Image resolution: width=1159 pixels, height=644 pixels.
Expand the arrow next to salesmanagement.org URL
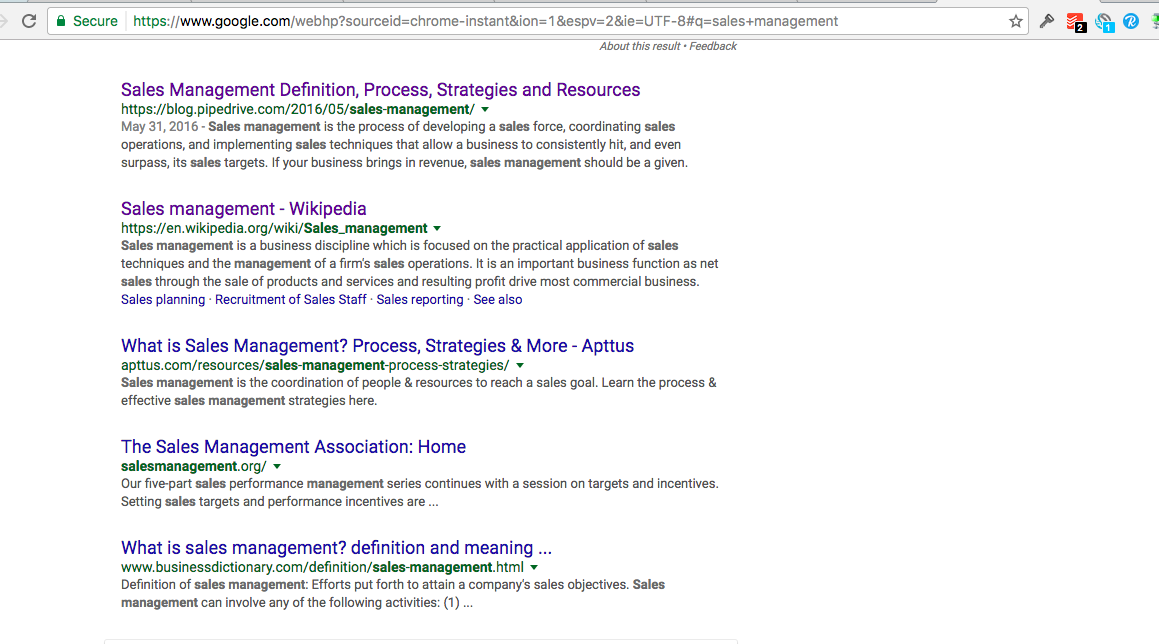277,467
